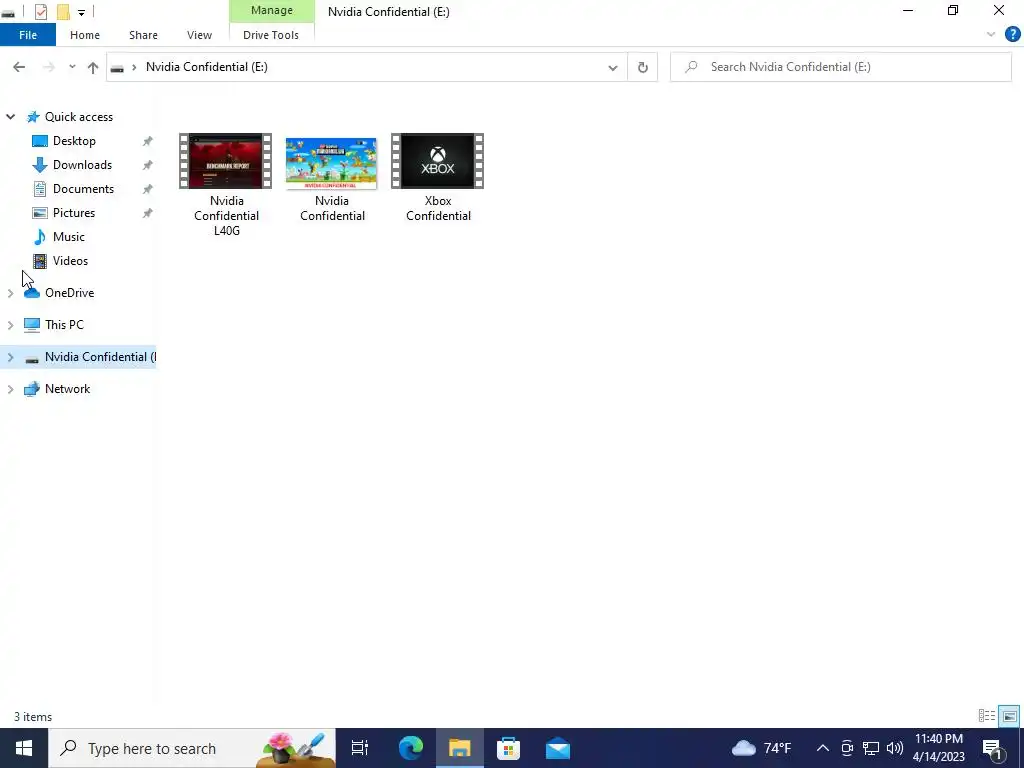Image resolution: width=1024 pixels, height=768 pixels.
Task: Open Desktop from Quick access
Action: pos(74,141)
